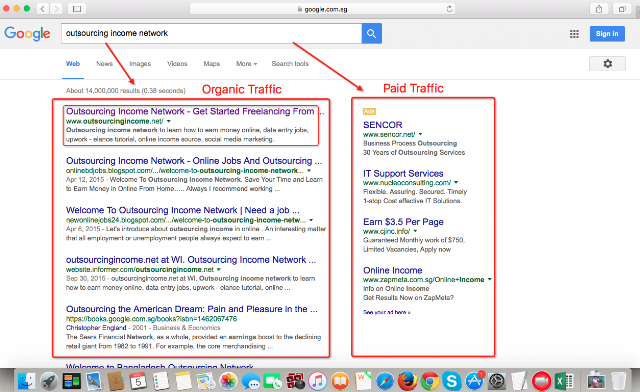Expand the More search menu
640x392 pixels.
[247, 64]
